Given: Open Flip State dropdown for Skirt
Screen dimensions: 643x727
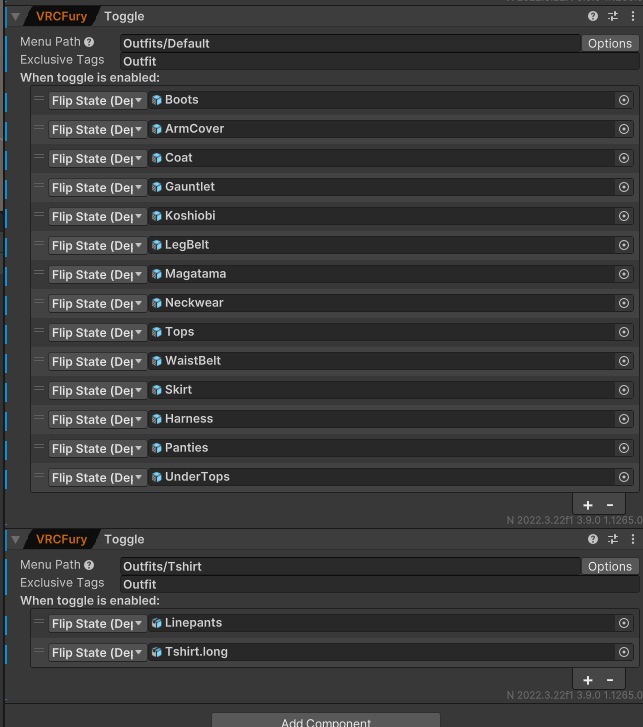Looking at the screenshot, I should coord(98,390).
